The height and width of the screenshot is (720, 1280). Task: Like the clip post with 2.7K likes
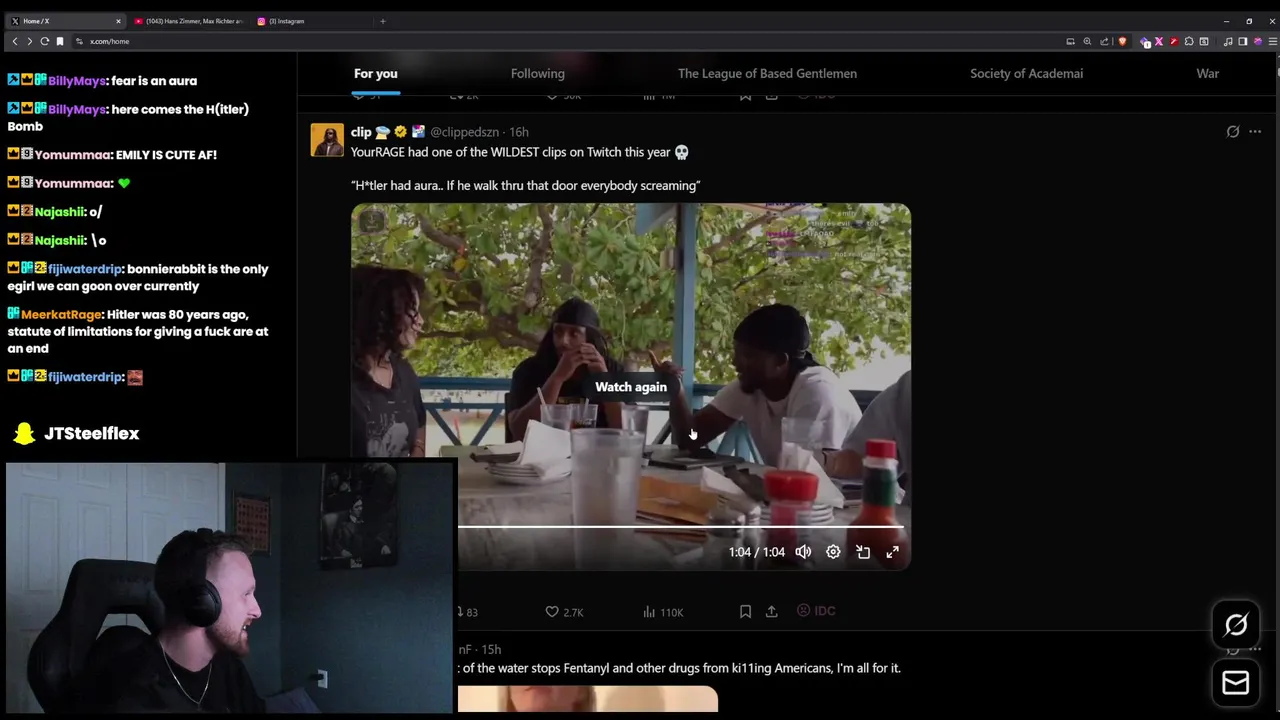(x=564, y=612)
